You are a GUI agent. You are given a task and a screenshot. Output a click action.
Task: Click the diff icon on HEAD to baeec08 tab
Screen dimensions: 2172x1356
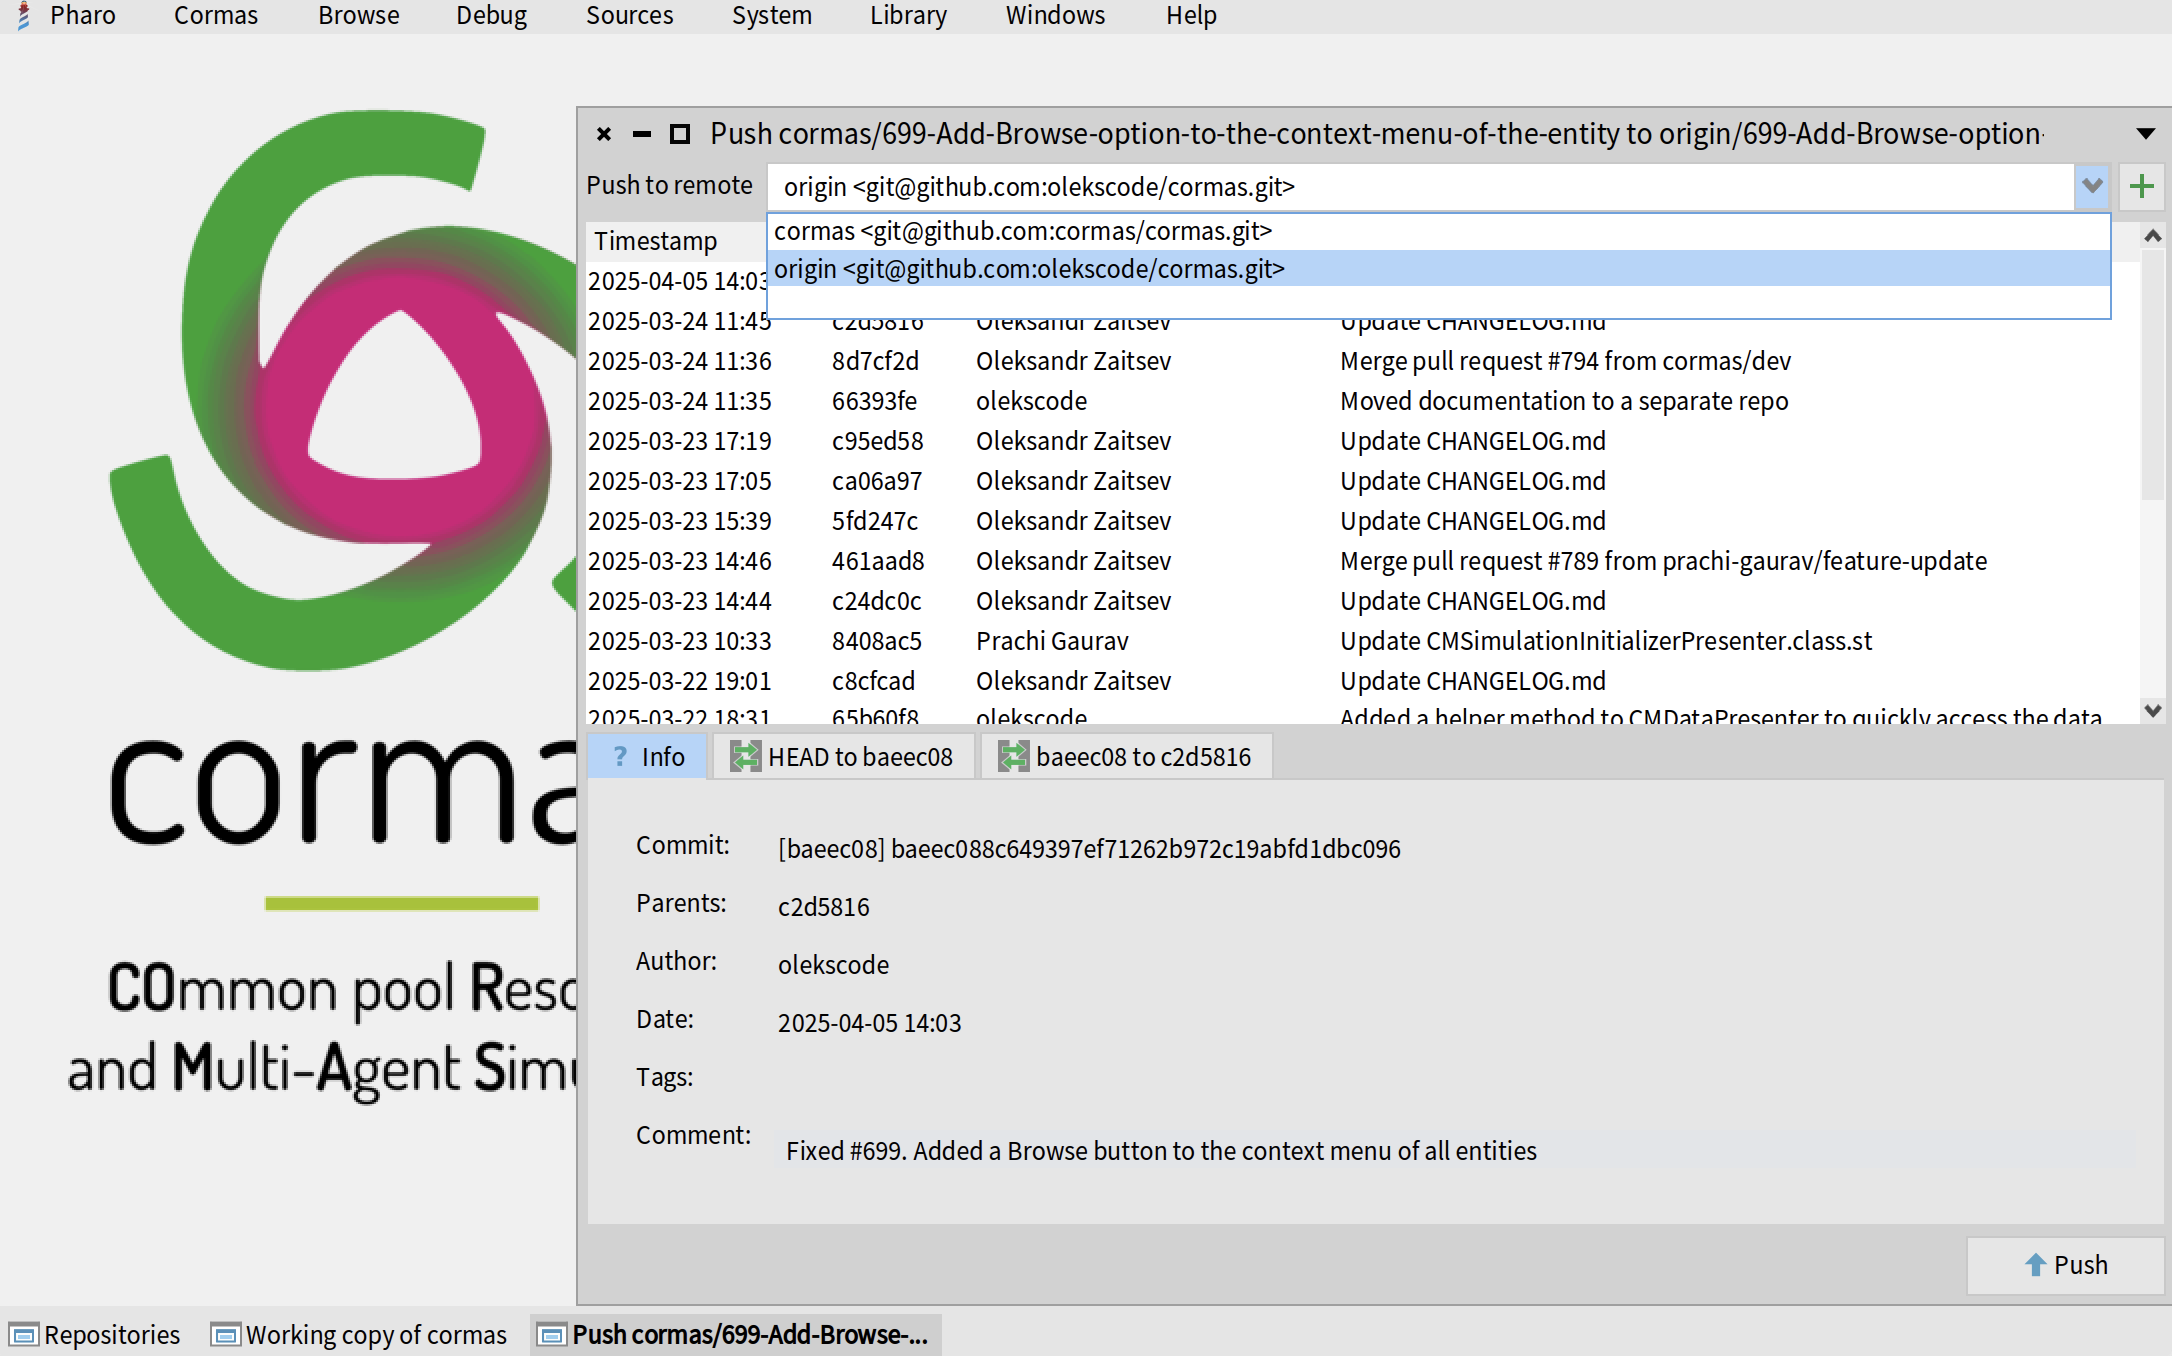coord(745,757)
